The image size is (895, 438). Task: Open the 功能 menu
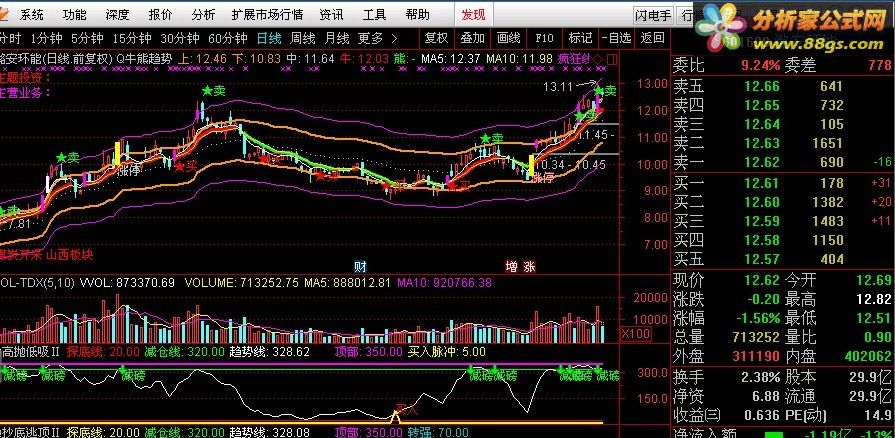pyautogui.click(x=75, y=14)
